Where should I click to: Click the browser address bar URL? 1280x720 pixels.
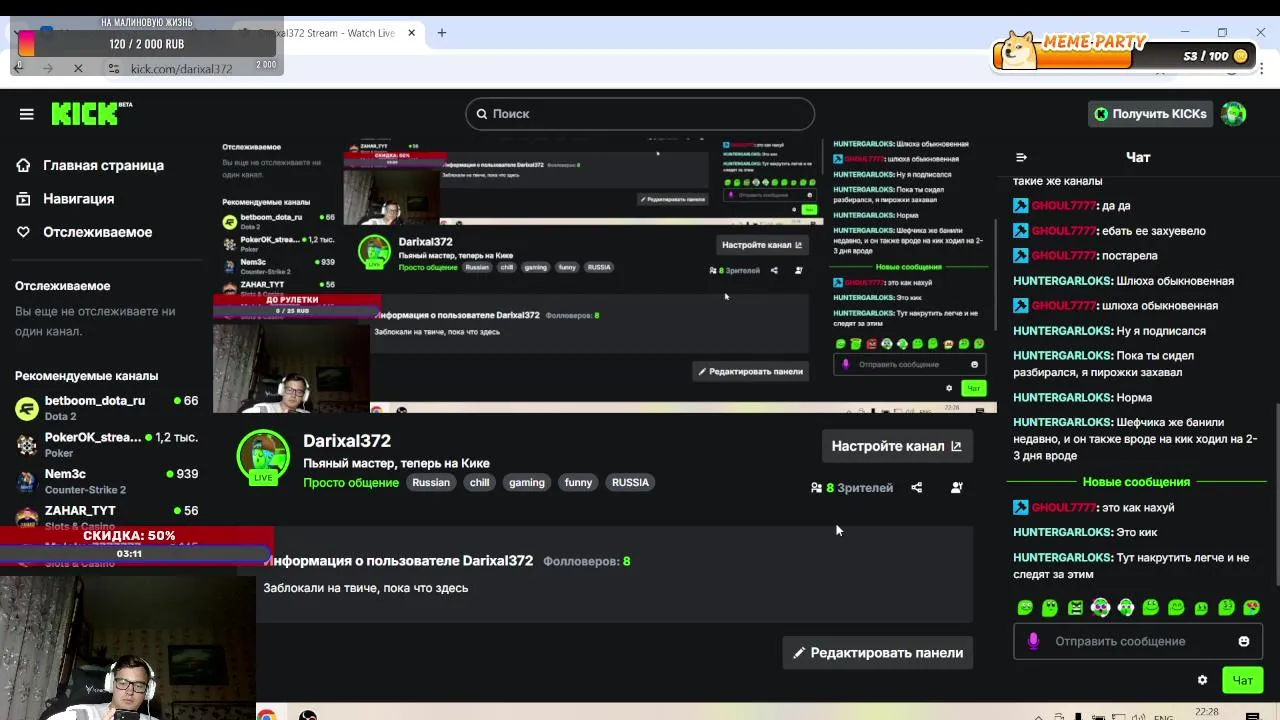181,69
